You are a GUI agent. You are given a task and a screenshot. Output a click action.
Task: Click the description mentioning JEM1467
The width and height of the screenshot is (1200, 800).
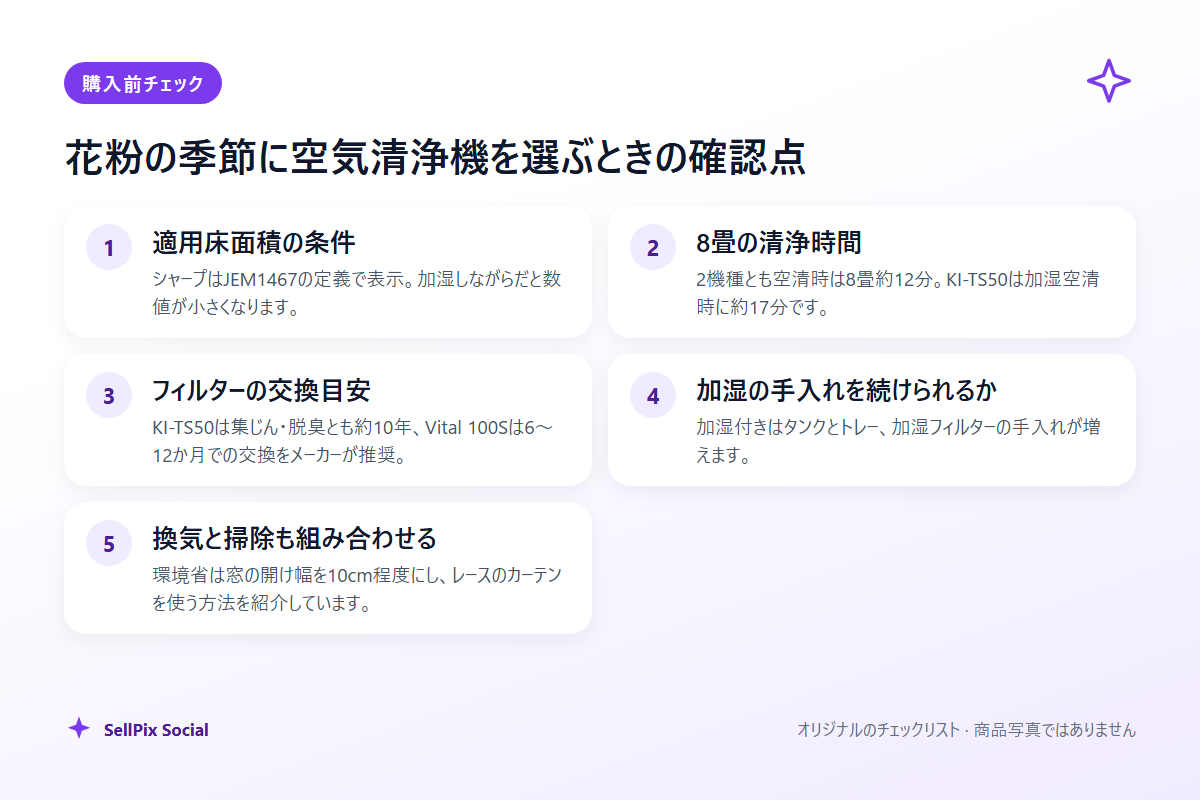[x=357, y=292]
